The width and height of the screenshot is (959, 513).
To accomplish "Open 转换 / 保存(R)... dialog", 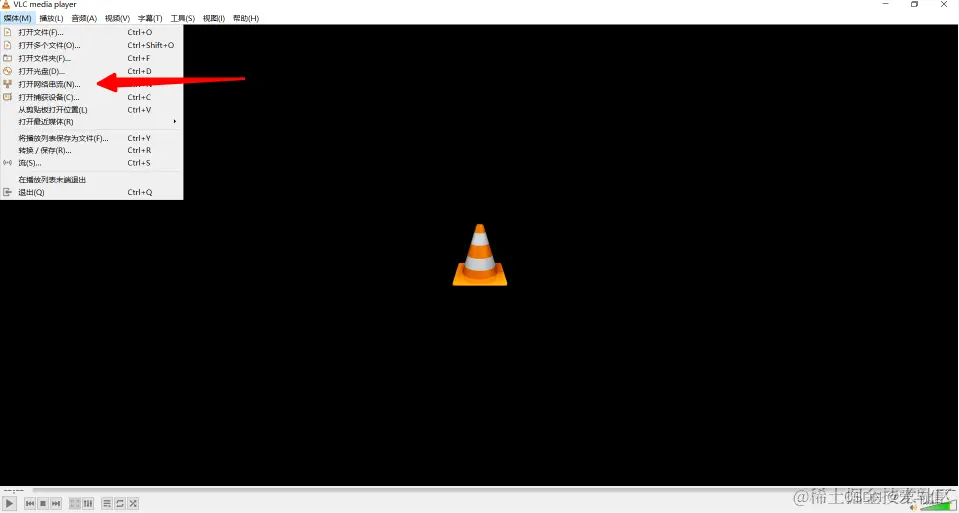I will pos(92,150).
